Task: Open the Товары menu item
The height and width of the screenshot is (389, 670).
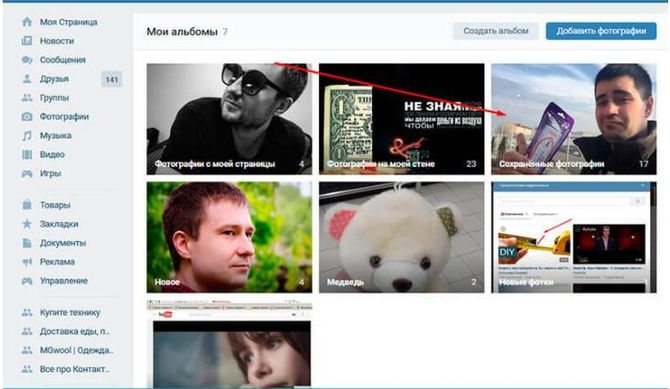Action: click(x=55, y=205)
